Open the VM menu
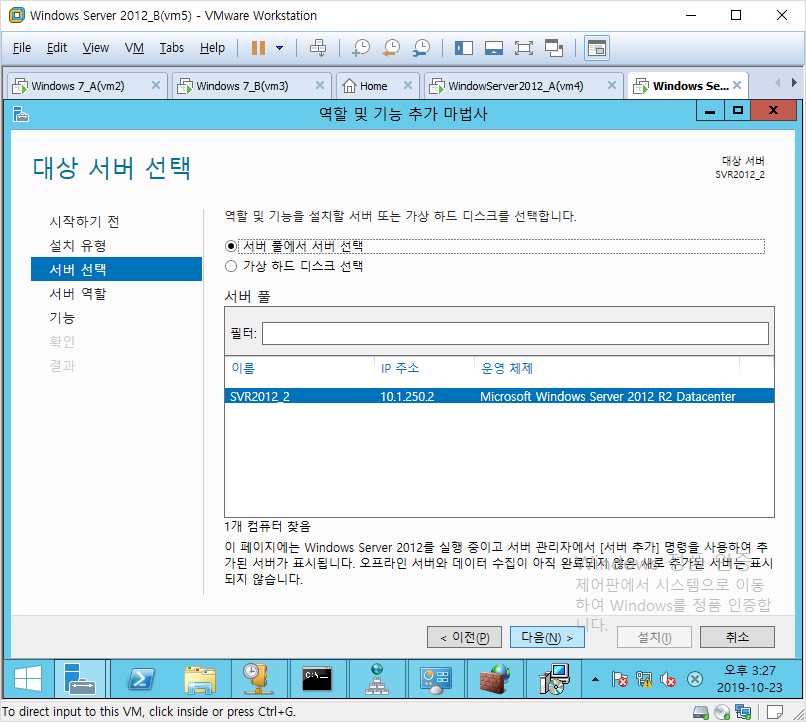Viewport: 806px width, 722px height. click(134, 48)
